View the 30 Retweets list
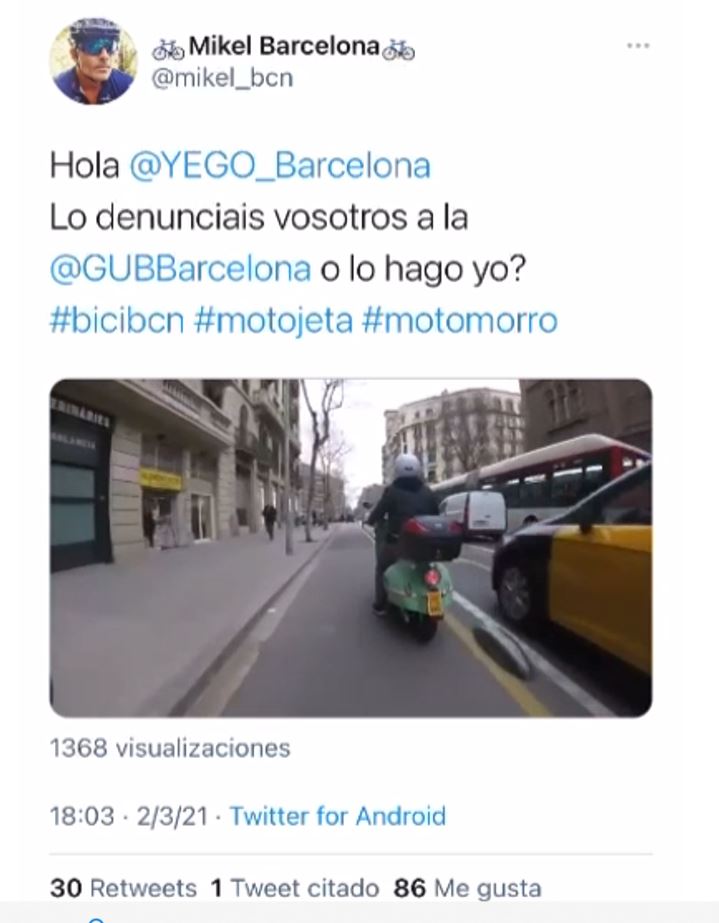 pos(123,888)
